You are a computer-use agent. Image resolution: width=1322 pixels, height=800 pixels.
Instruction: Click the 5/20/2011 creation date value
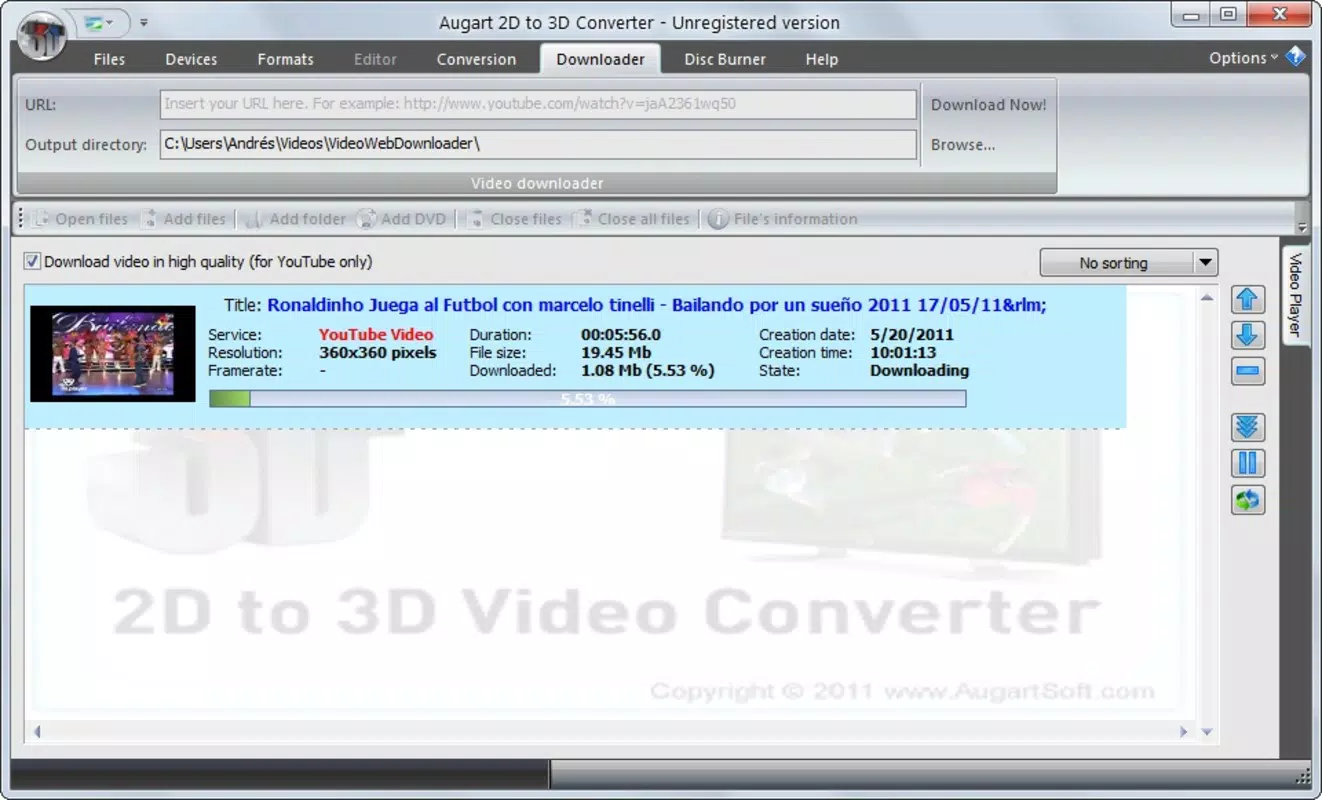coord(912,335)
